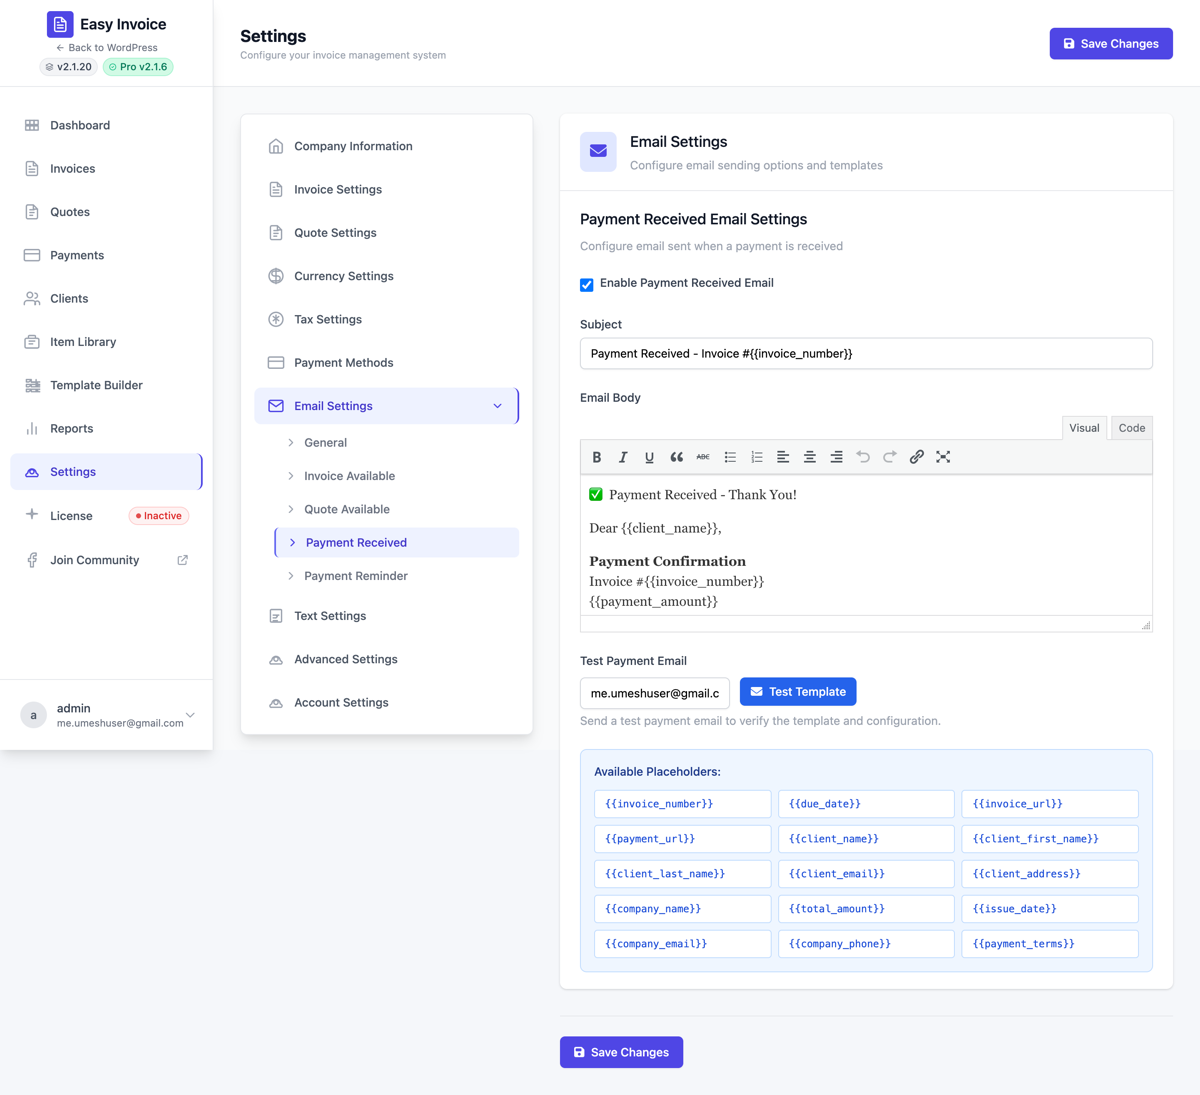Click the Subject input field

click(866, 354)
